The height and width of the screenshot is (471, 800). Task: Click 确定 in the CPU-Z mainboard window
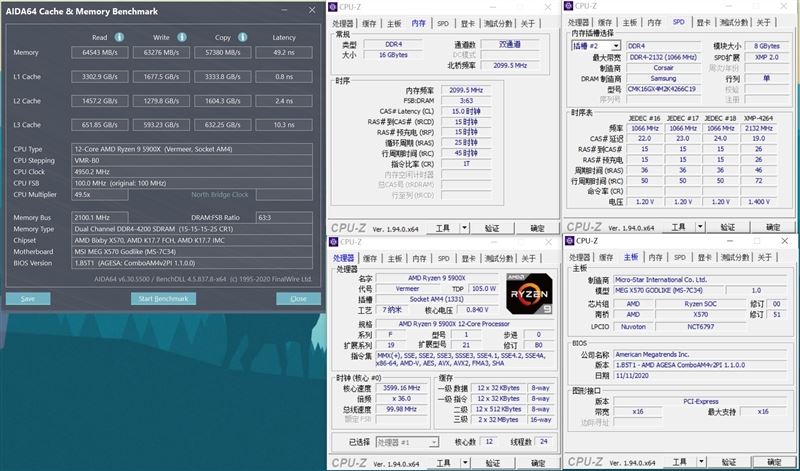774,461
